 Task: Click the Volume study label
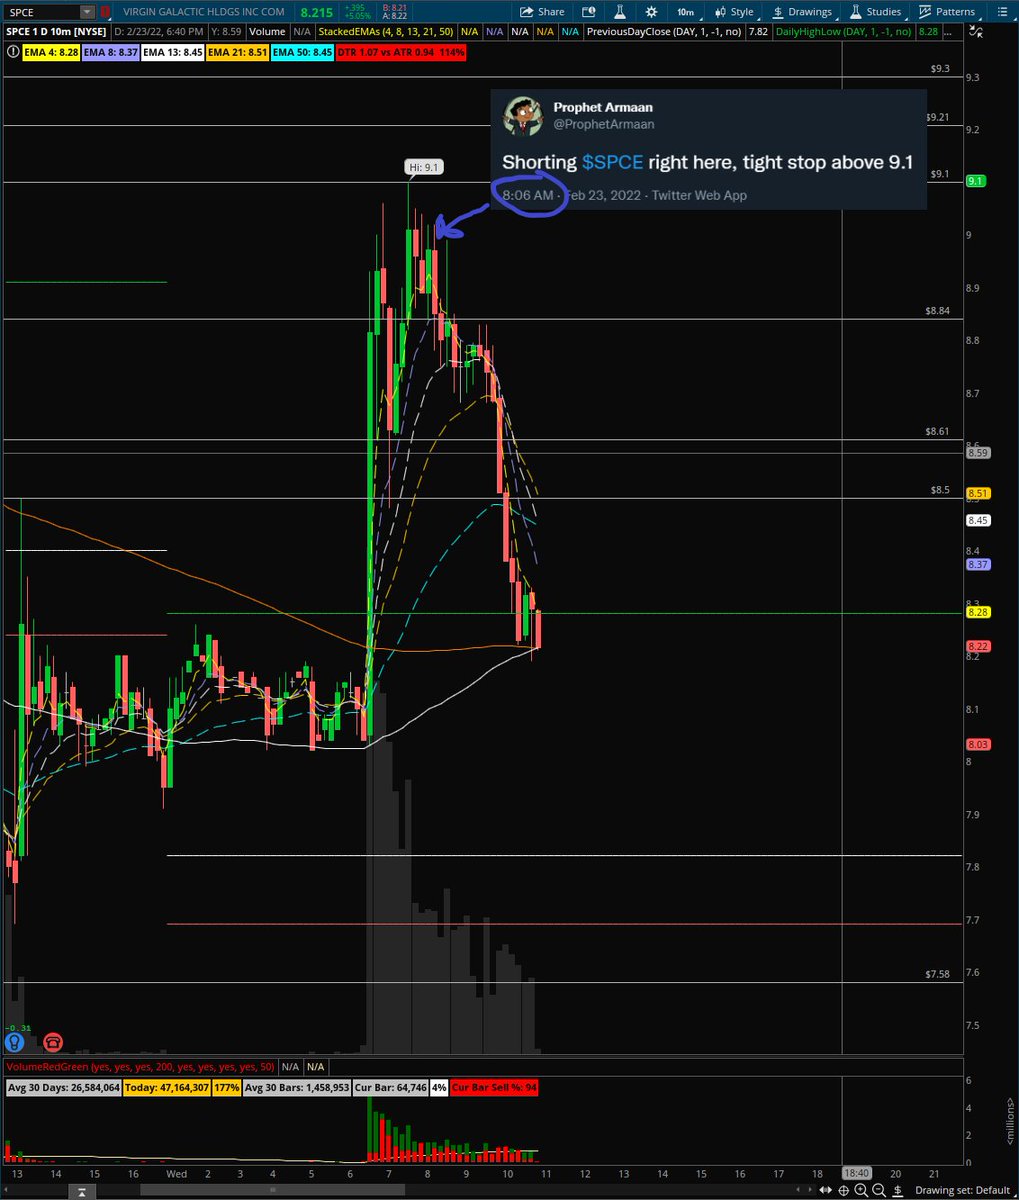click(x=267, y=31)
